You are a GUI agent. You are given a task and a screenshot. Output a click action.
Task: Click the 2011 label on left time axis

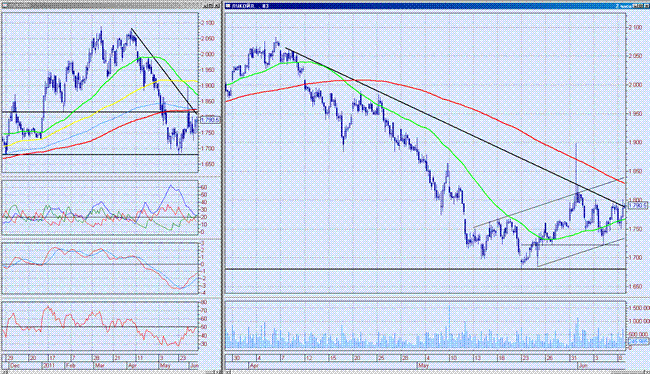(x=49, y=366)
